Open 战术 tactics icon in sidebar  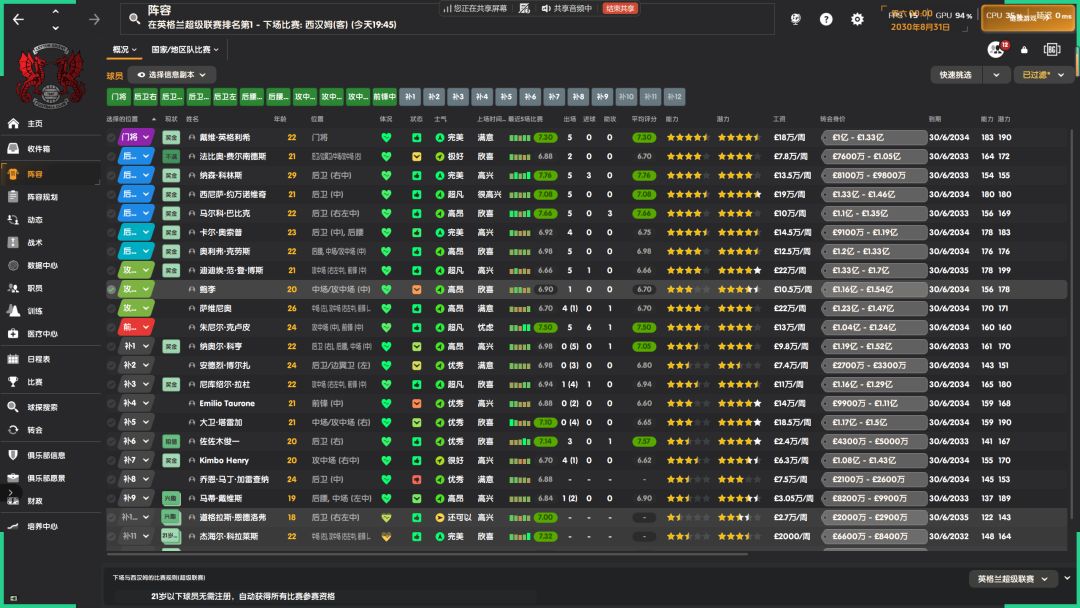(x=13, y=242)
